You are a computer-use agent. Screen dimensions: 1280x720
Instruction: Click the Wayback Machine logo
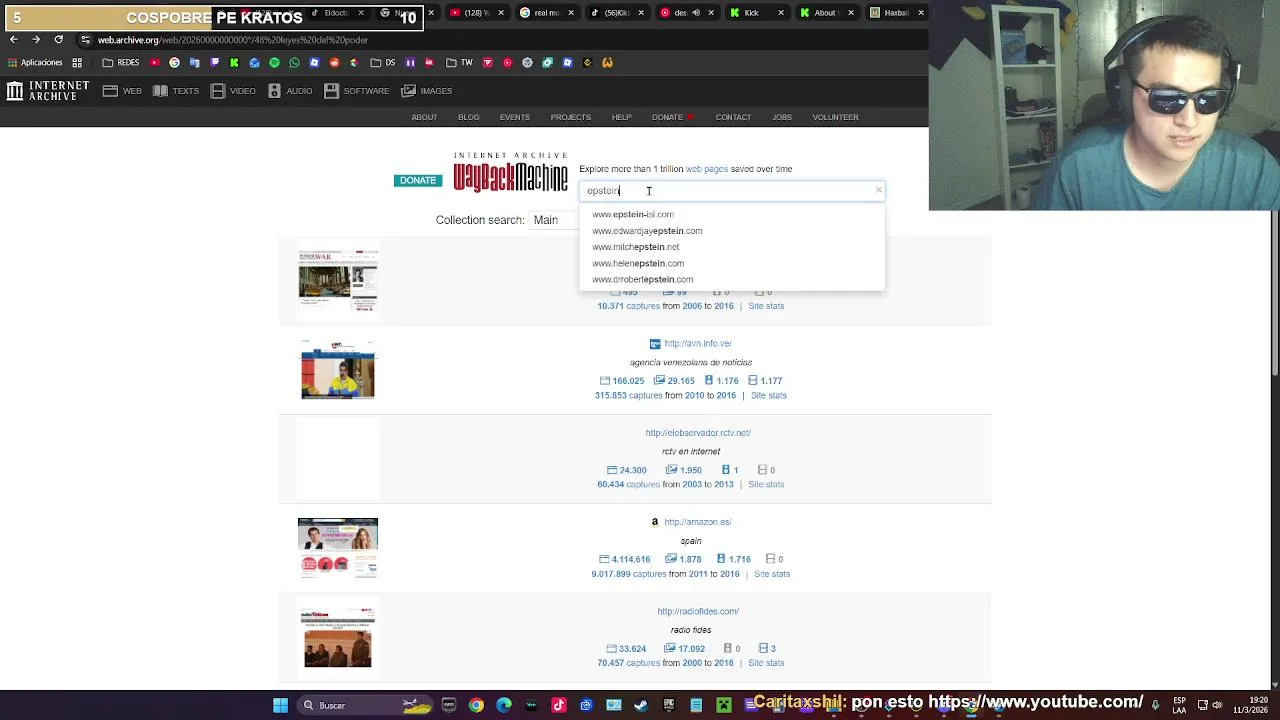510,173
